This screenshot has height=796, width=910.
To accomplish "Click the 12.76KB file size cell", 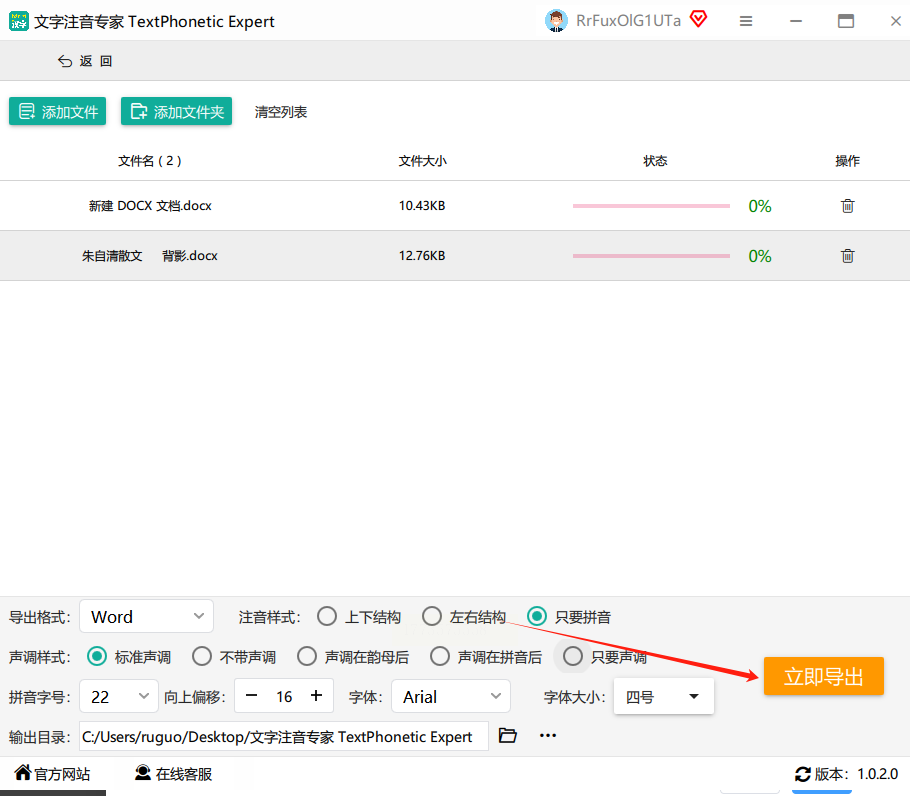I will tap(422, 256).
